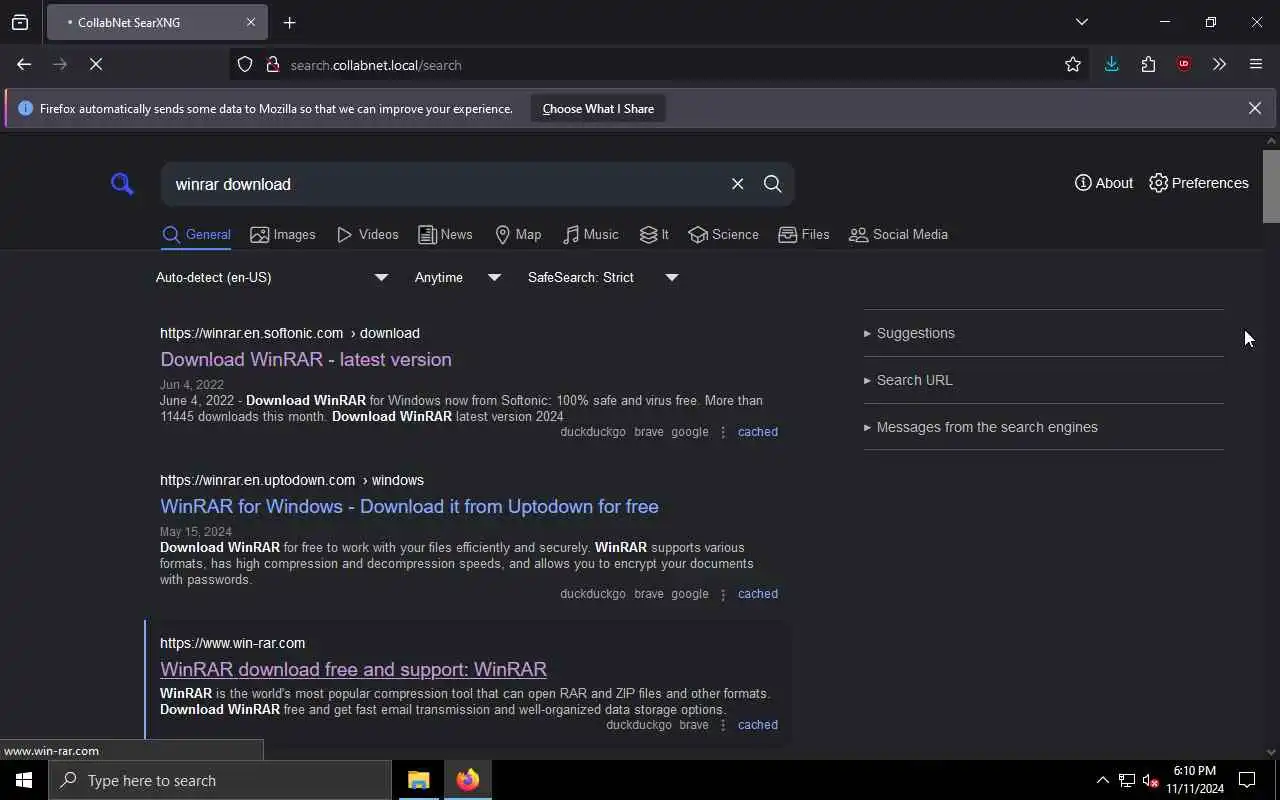Open the Firefox downloads panel
Image resolution: width=1280 pixels, height=800 pixels.
pyautogui.click(x=1111, y=64)
